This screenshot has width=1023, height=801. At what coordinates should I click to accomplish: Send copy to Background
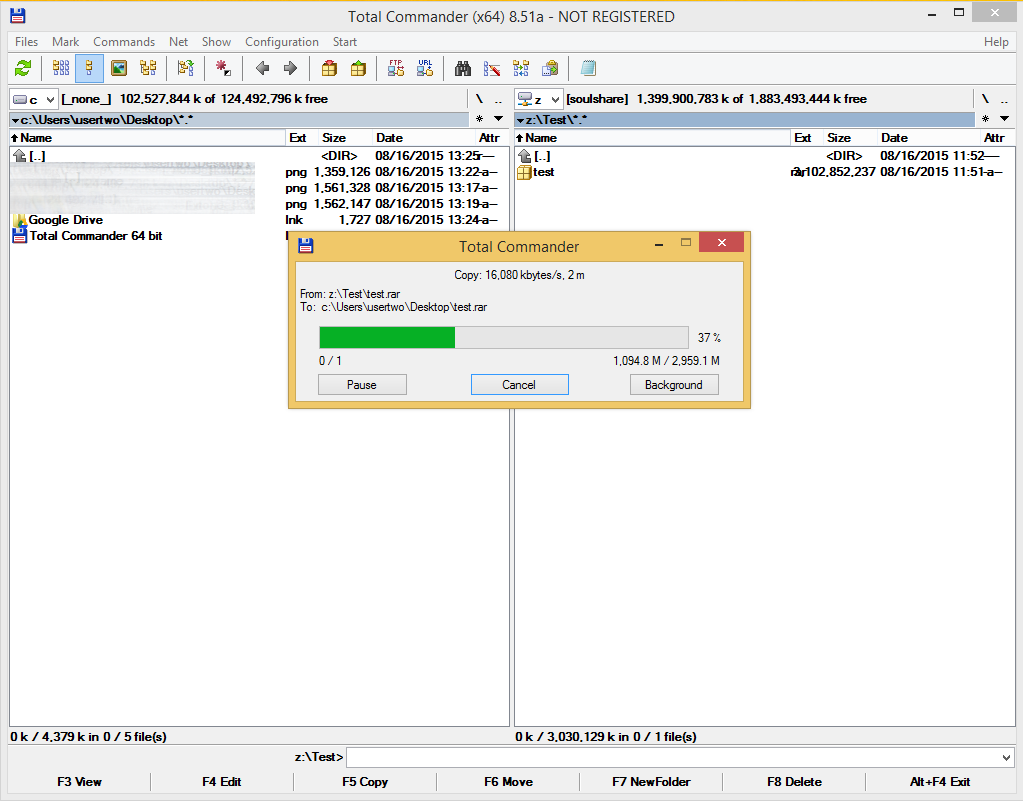pyautogui.click(x=674, y=385)
